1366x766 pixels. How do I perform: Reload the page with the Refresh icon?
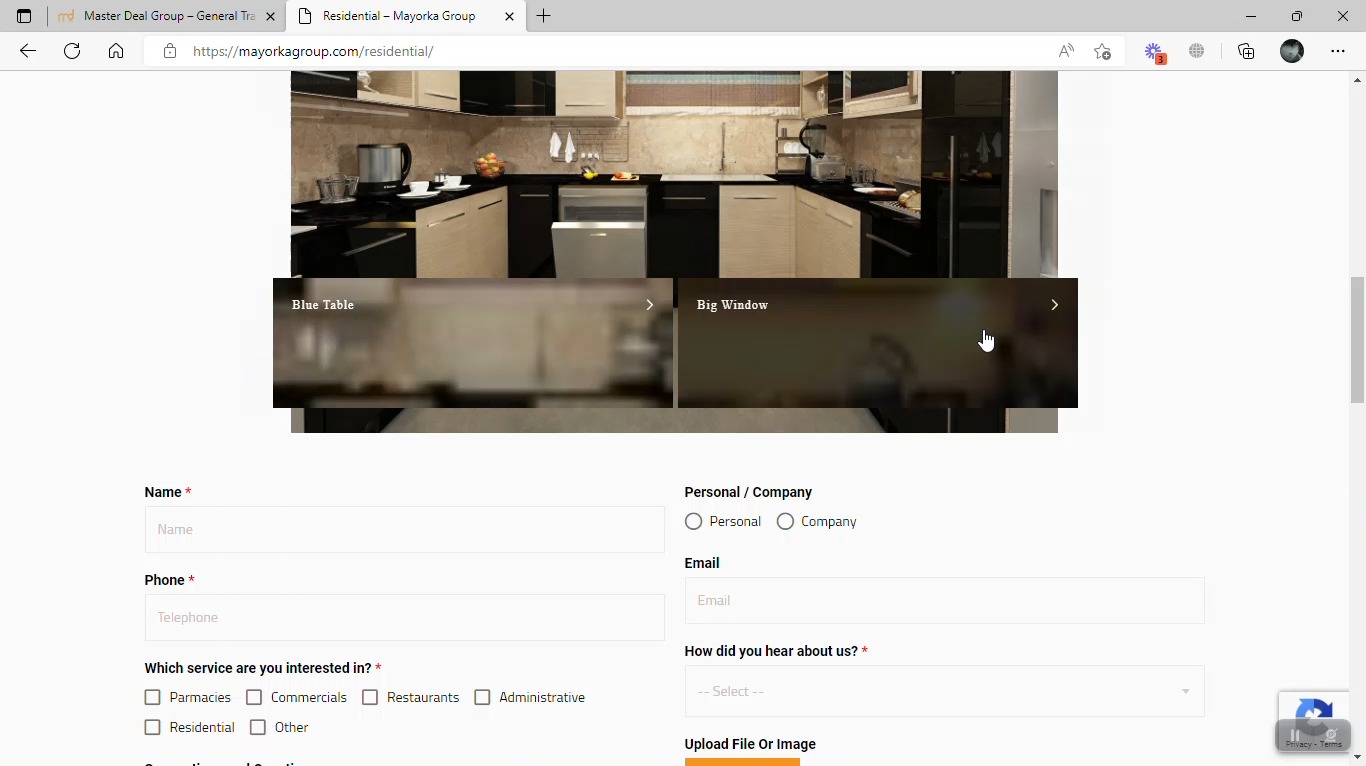[x=72, y=51]
